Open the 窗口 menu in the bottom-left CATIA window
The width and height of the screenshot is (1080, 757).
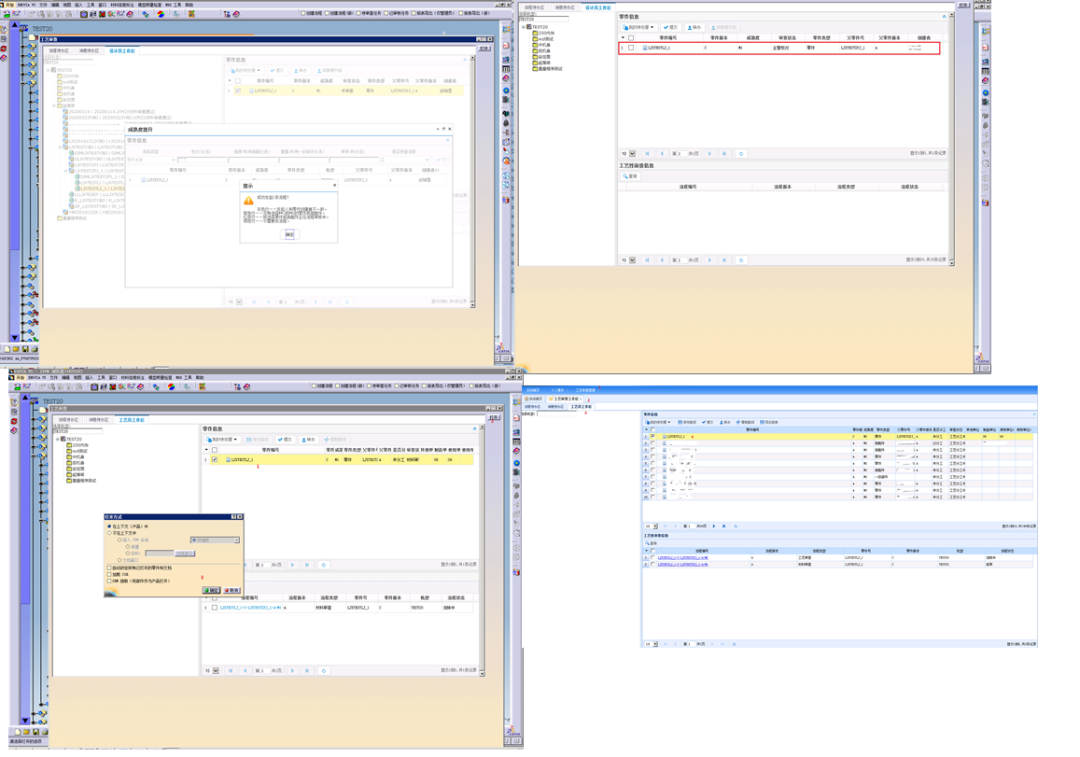(112, 377)
